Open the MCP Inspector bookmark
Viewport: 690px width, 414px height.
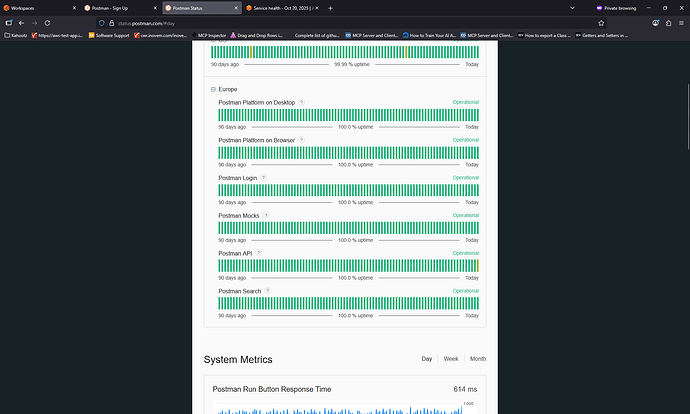pyautogui.click(x=209, y=36)
